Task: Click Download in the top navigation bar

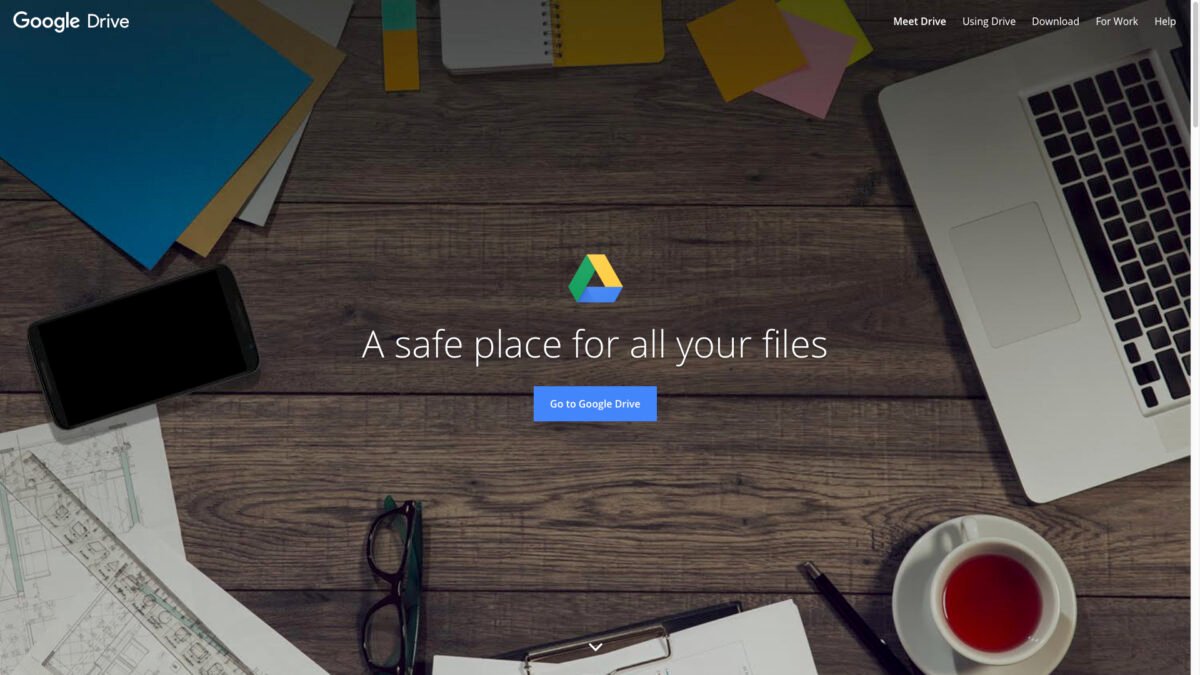Action: [1055, 20]
